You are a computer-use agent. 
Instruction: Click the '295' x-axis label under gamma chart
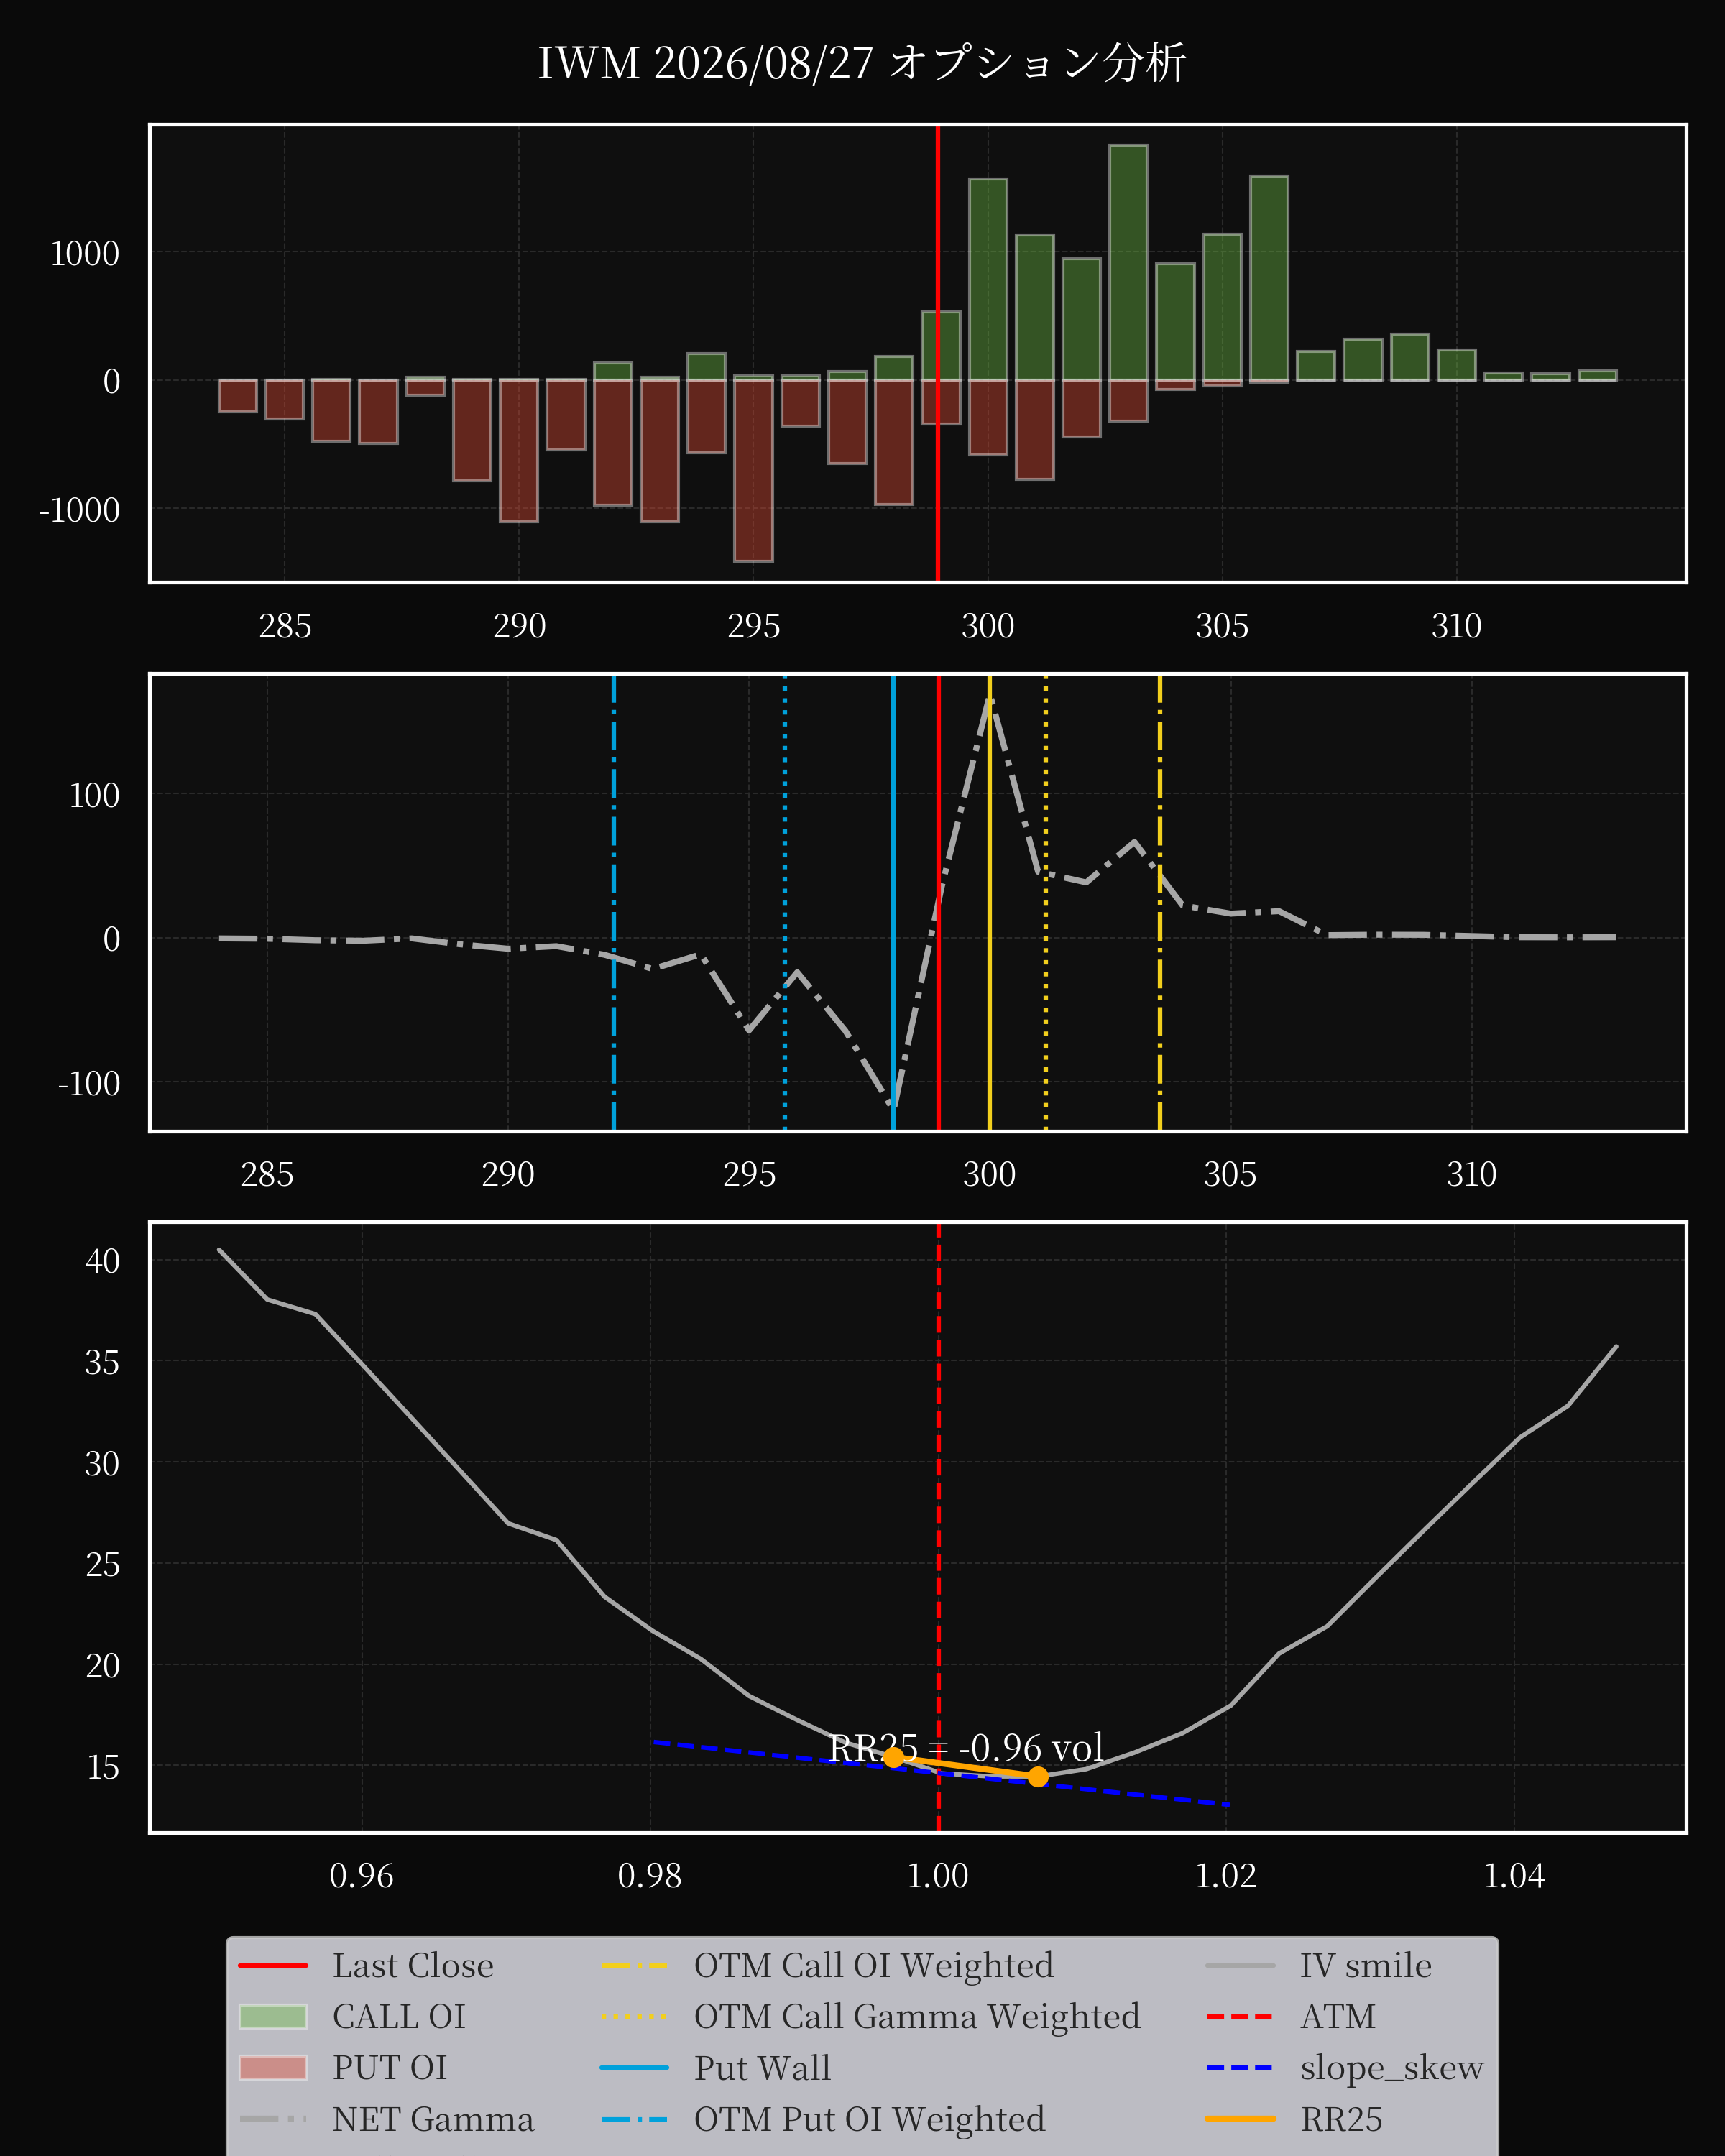(749, 1174)
